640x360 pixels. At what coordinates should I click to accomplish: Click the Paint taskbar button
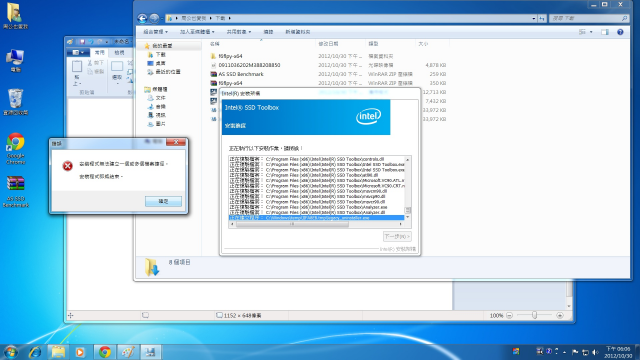point(128,352)
